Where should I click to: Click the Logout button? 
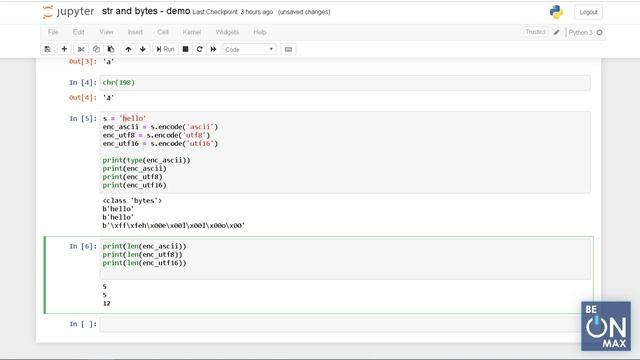(x=588, y=12)
